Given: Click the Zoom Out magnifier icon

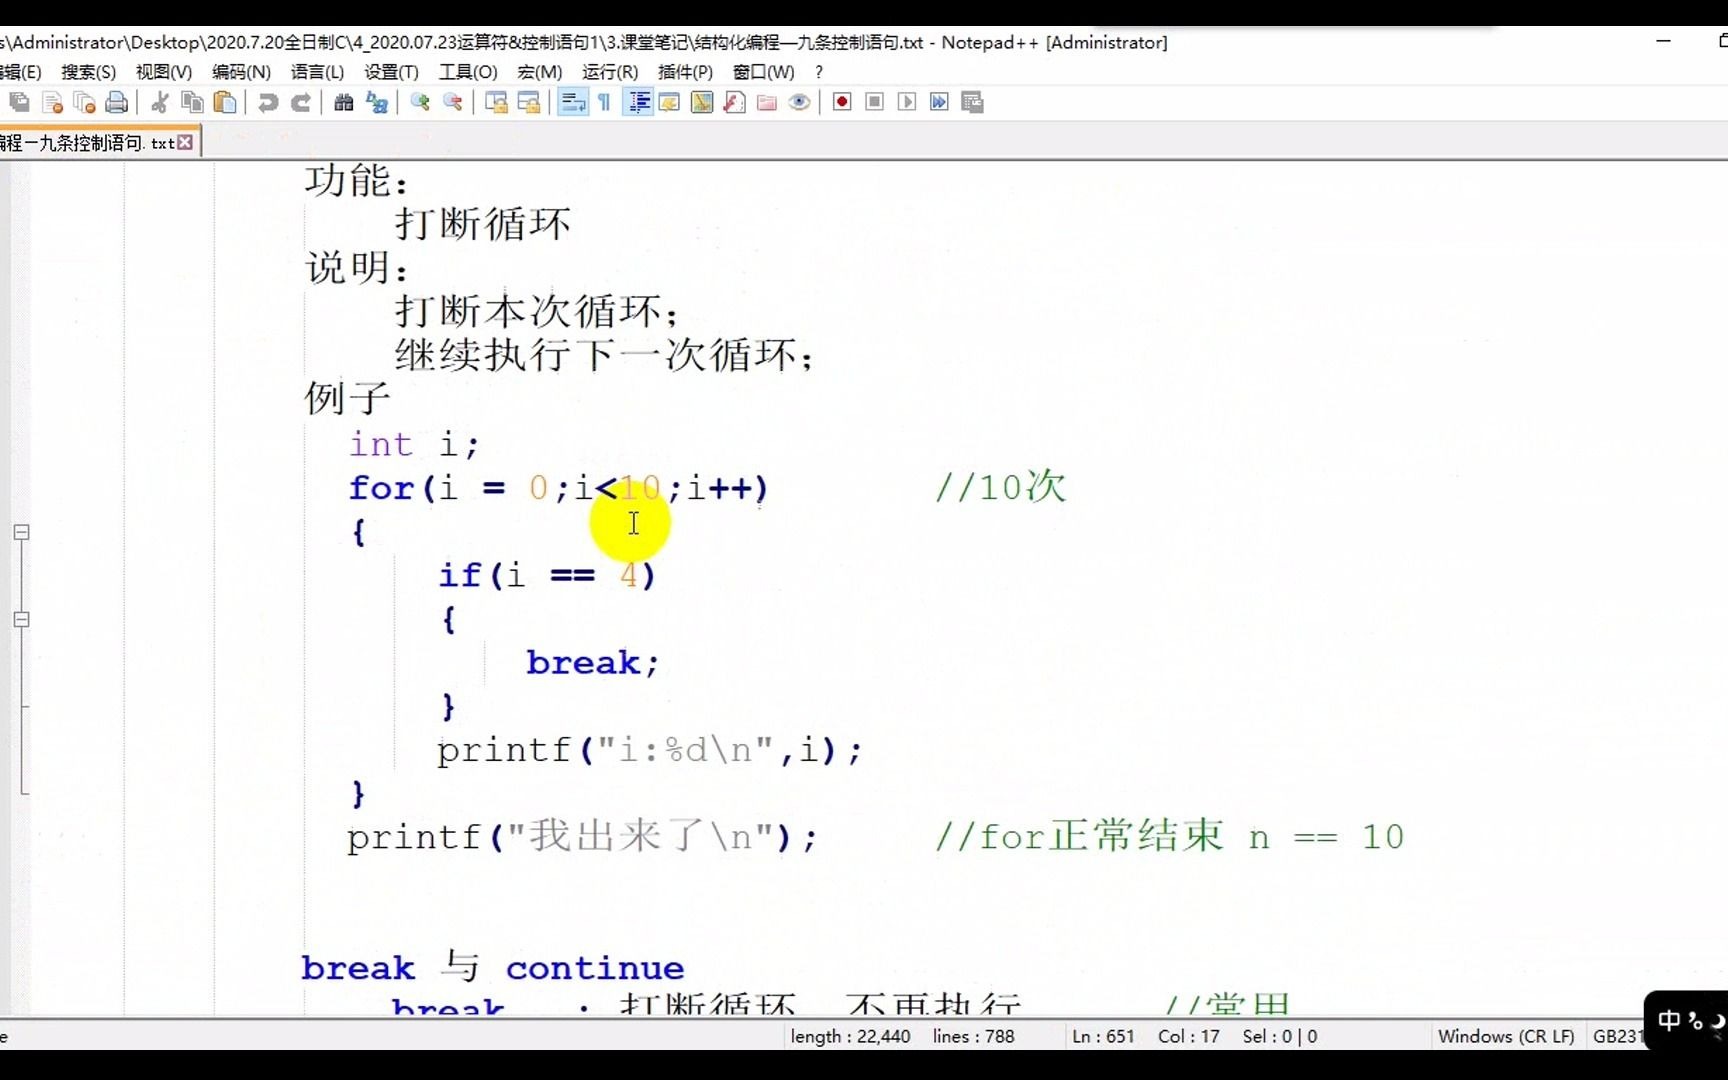Looking at the screenshot, I should coord(453,102).
